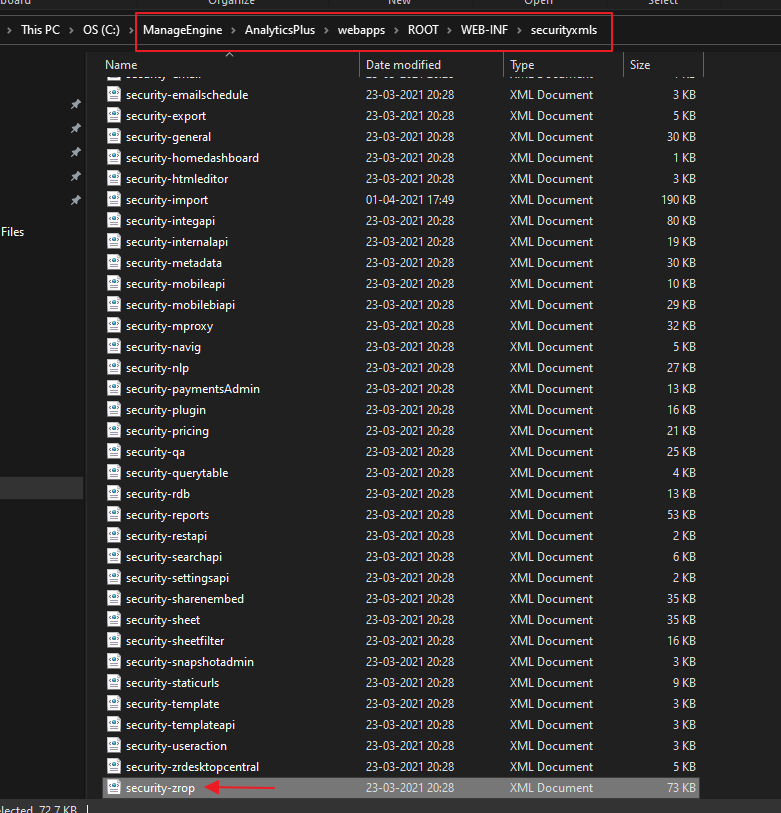Expand the chevron after This PC
This screenshot has height=813, width=781.
[71, 30]
